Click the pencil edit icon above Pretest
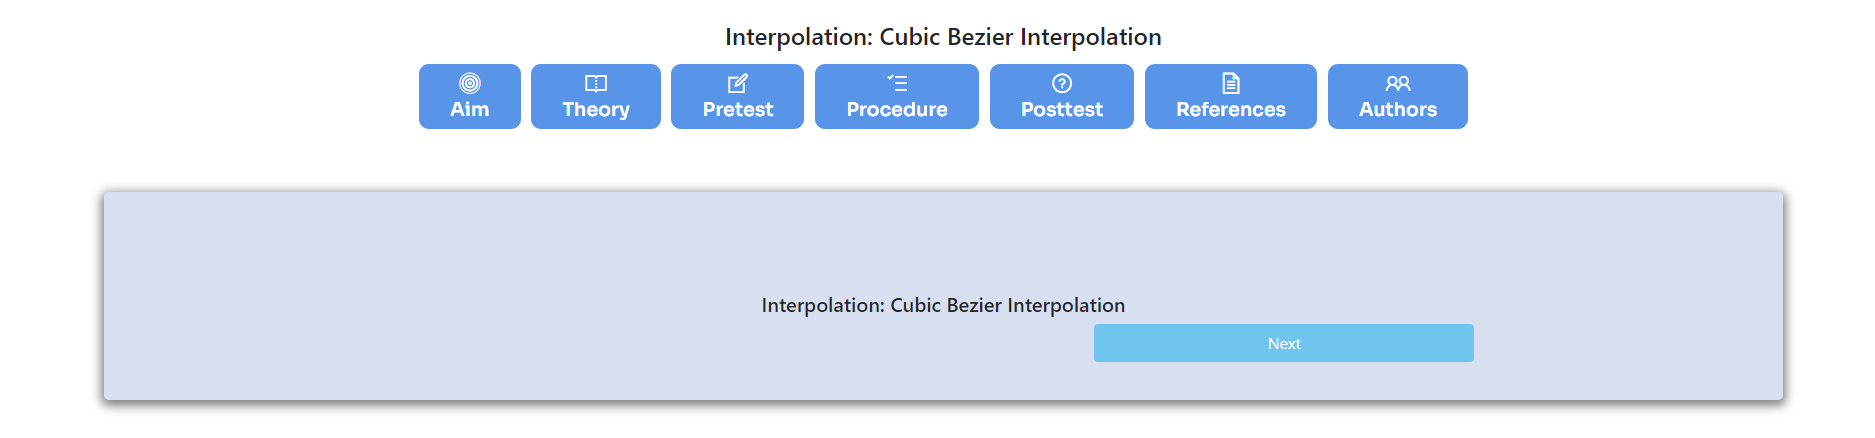The image size is (1875, 438). 738,83
